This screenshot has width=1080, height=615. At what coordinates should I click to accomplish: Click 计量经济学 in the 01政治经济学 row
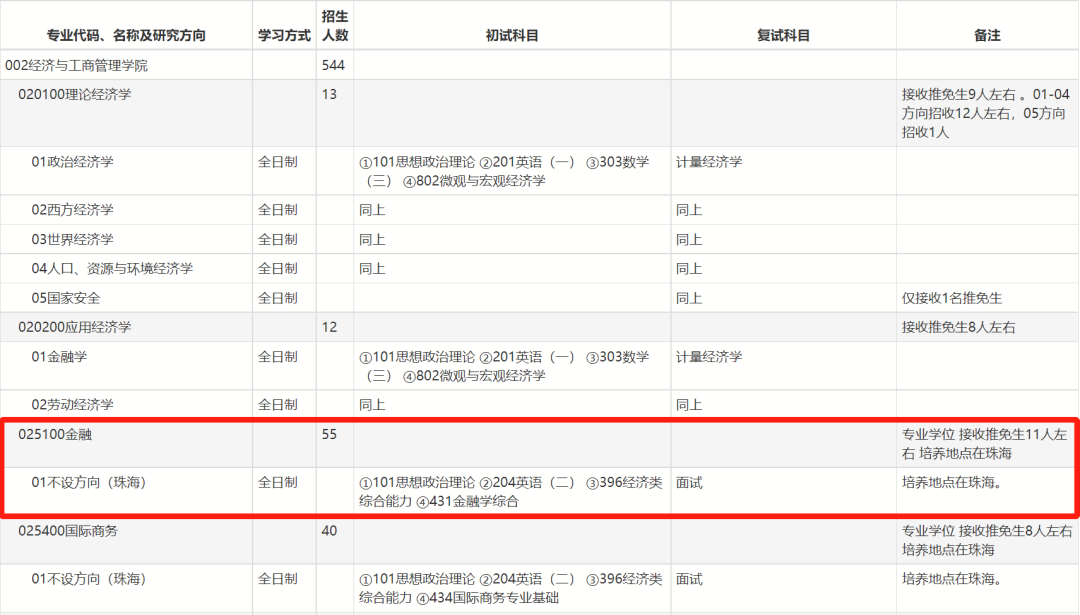click(709, 162)
